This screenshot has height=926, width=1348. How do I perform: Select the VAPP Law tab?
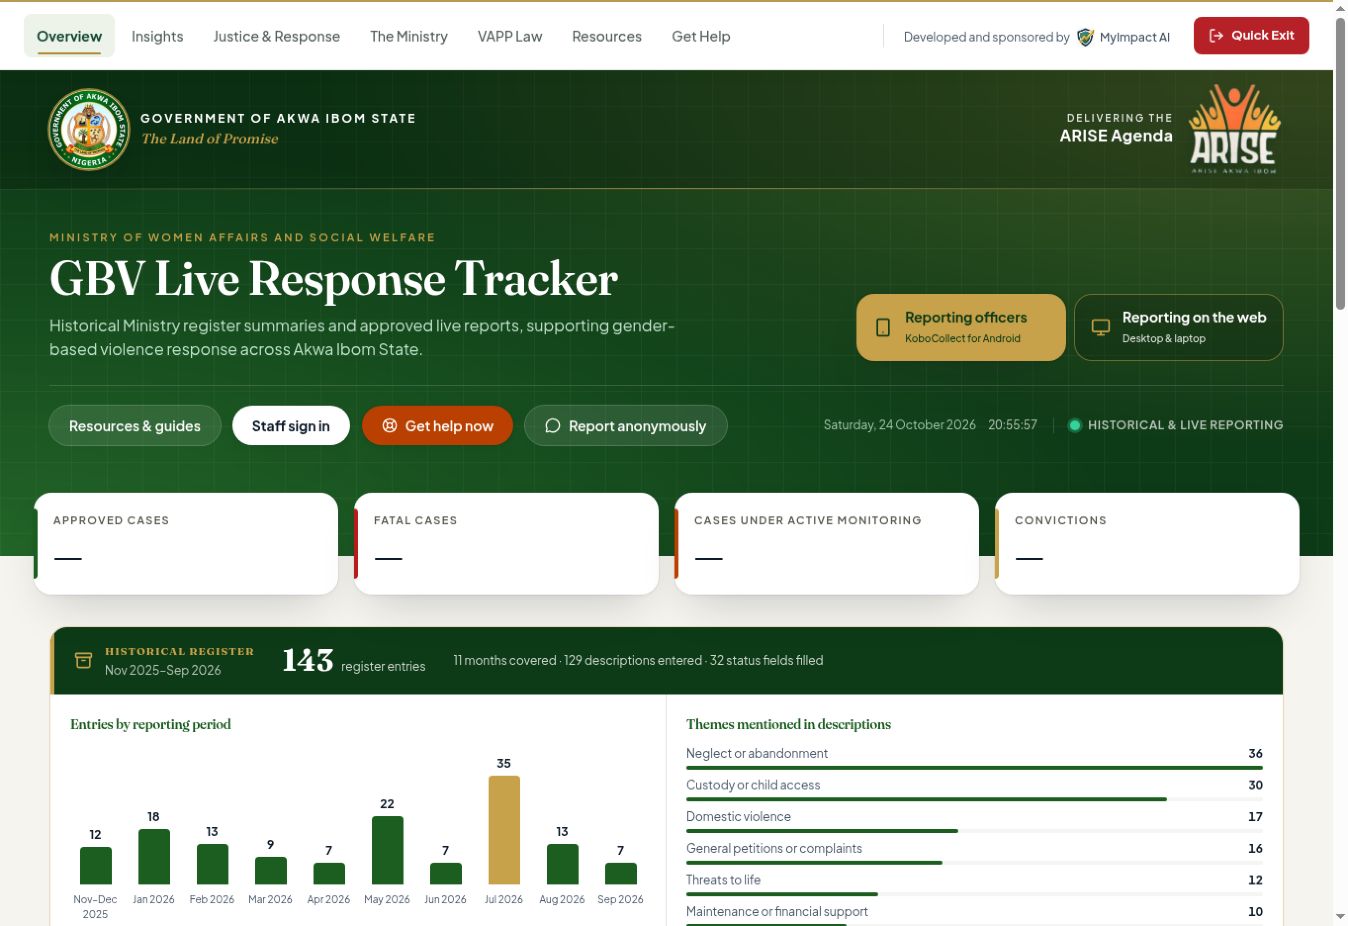(x=510, y=36)
